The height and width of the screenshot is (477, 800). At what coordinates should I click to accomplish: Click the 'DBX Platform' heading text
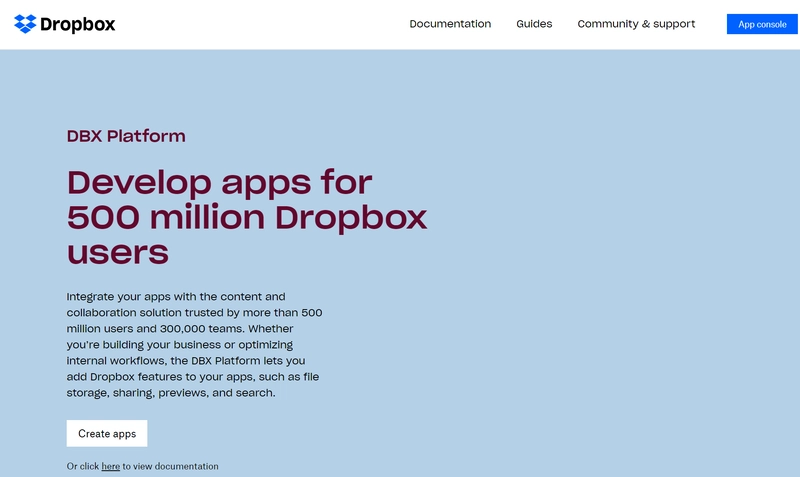tap(126, 136)
